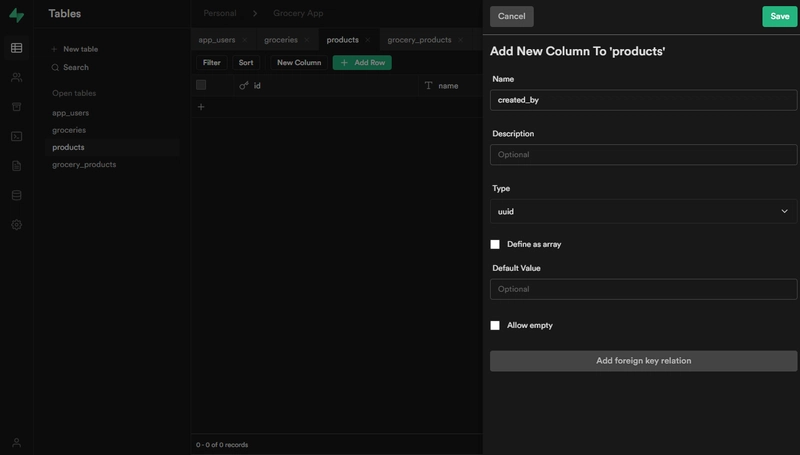The image size is (800, 455).
Task: Click the Sort button
Action: pos(246,63)
